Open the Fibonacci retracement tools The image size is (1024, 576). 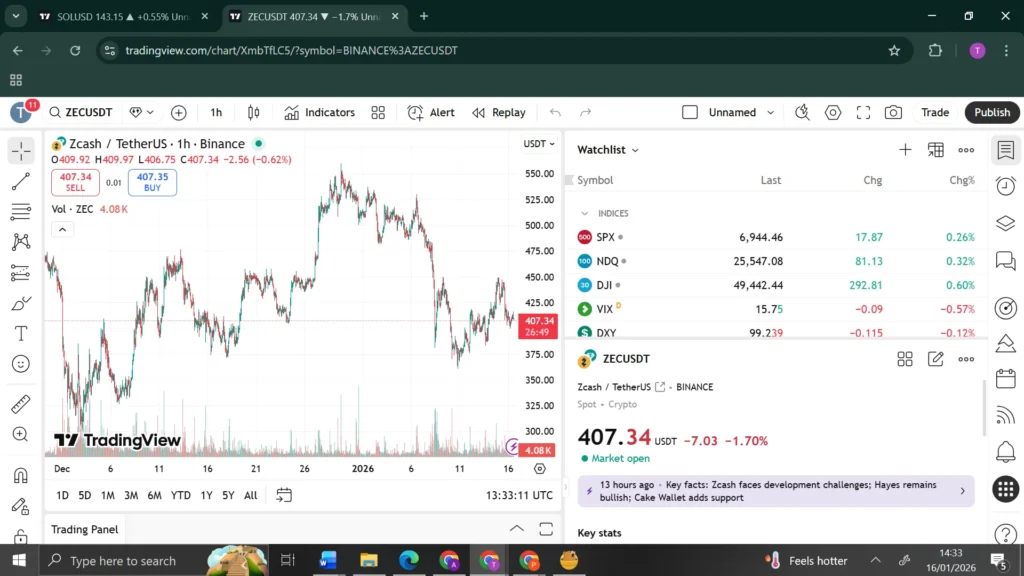point(21,212)
